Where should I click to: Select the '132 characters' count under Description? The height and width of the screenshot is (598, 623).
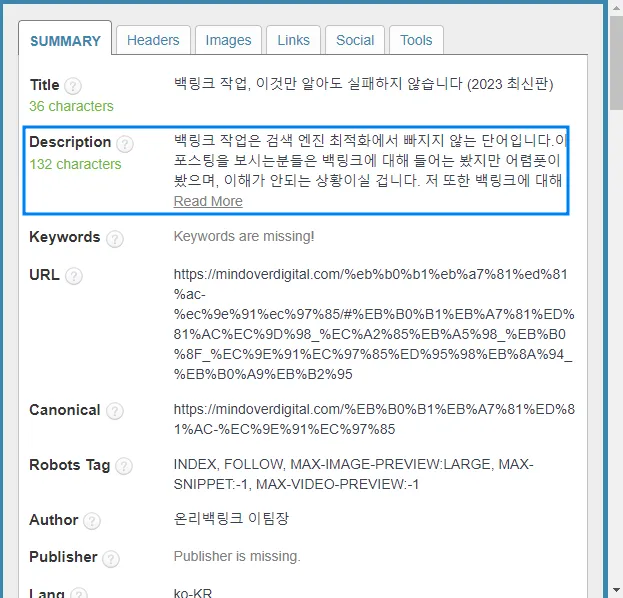[x=75, y=164]
